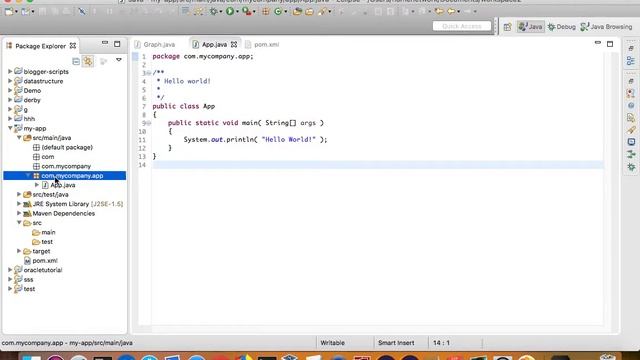Screen dimensions: 640x360
Task: Maximize the editor area
Action: (610, 44)
